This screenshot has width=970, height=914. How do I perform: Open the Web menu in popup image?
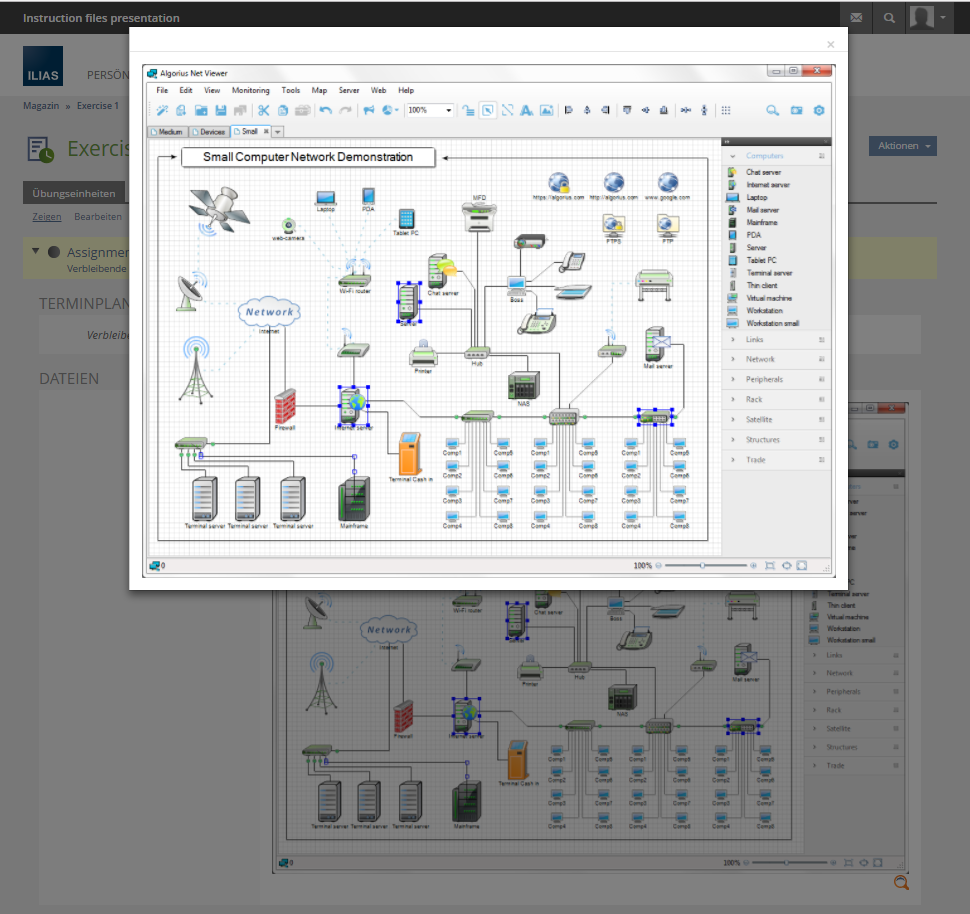pos(379,90)
